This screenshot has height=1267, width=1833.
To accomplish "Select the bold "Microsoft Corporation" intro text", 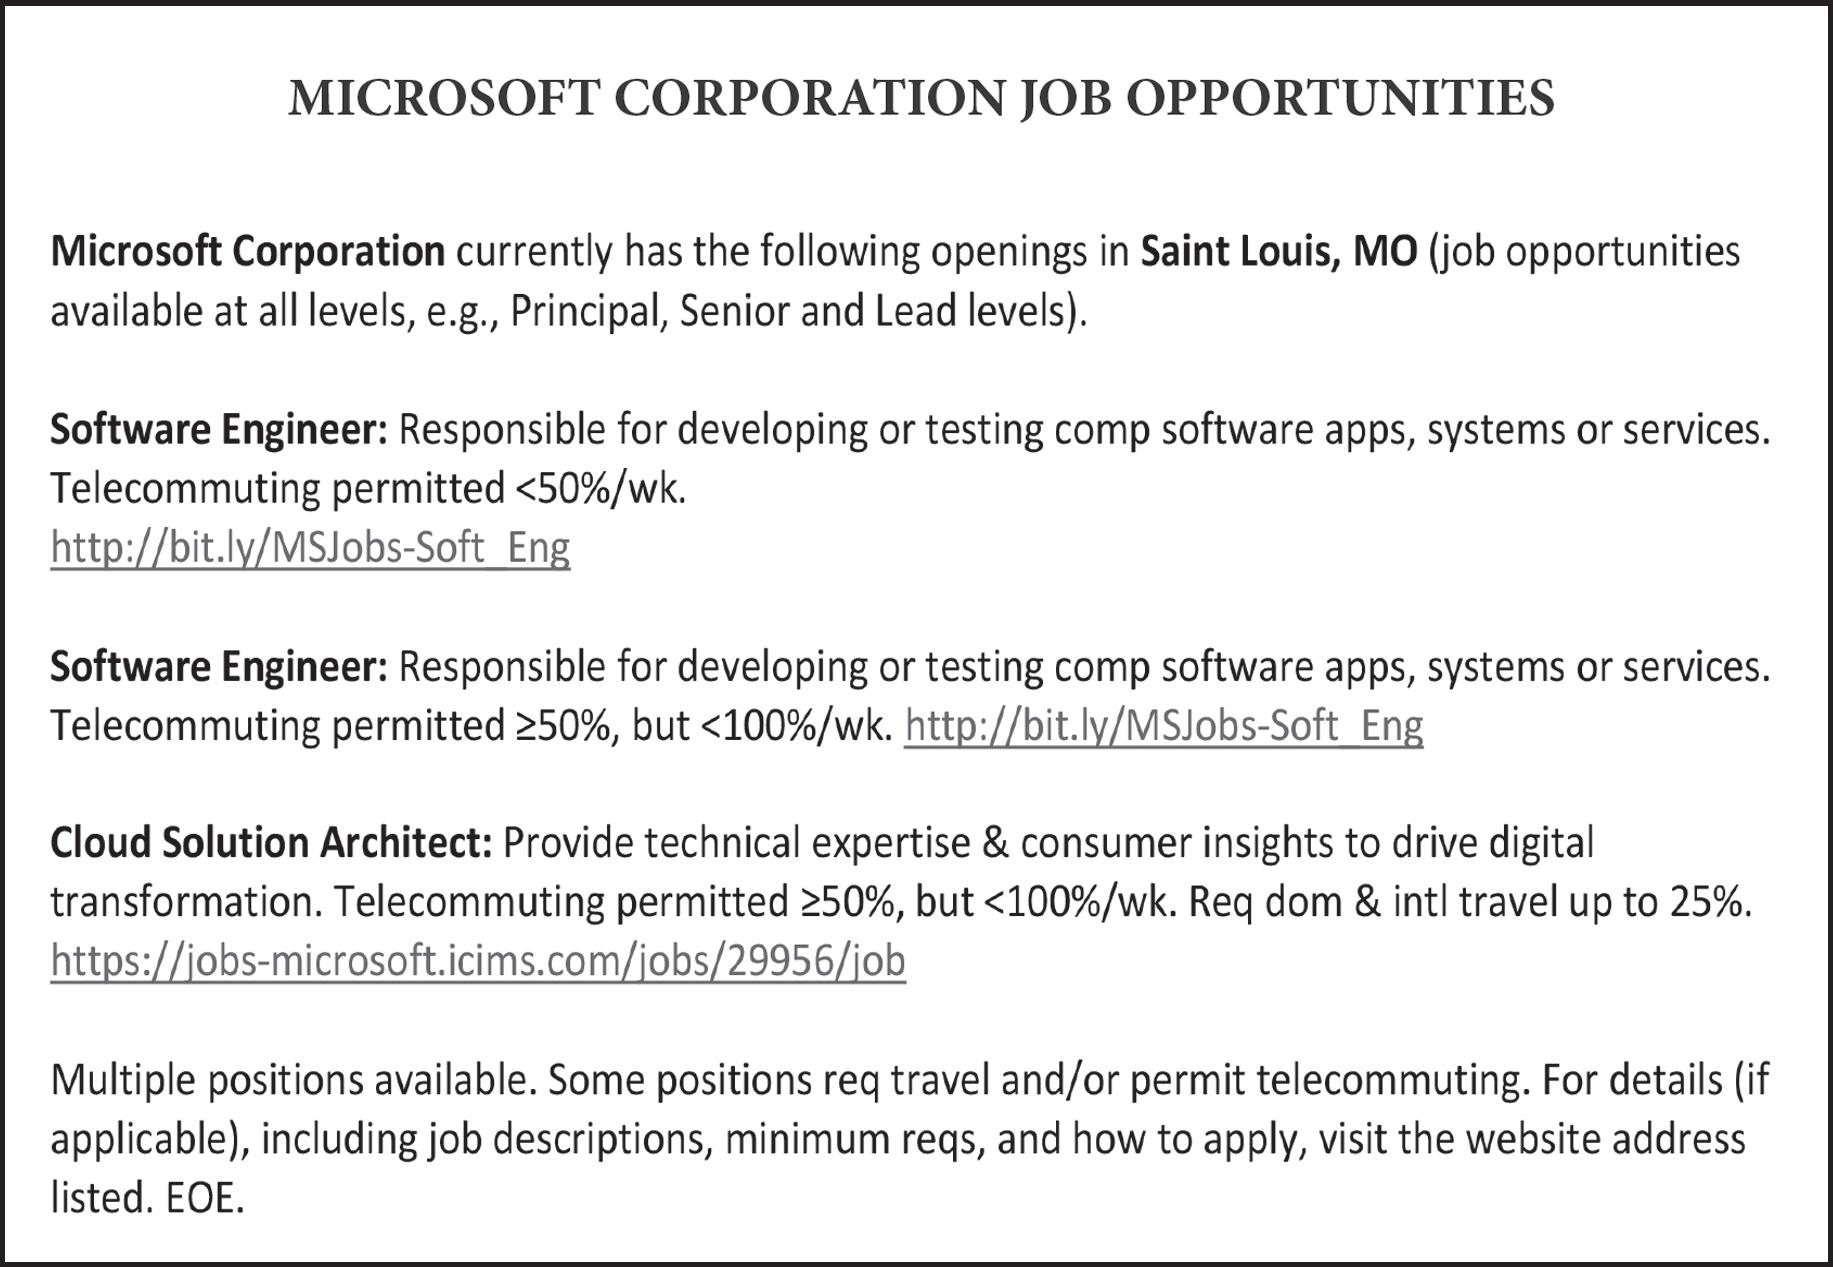I will tap(248, 251).
